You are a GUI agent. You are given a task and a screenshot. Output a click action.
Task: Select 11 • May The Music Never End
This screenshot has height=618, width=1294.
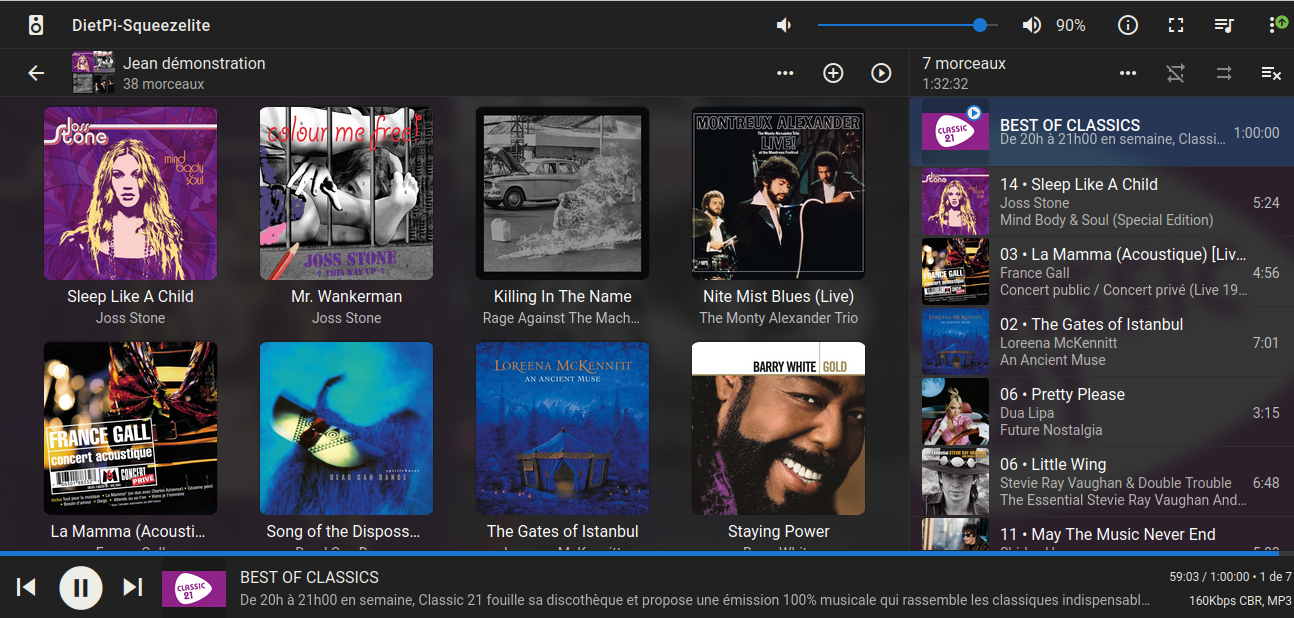pos(1102,534)
